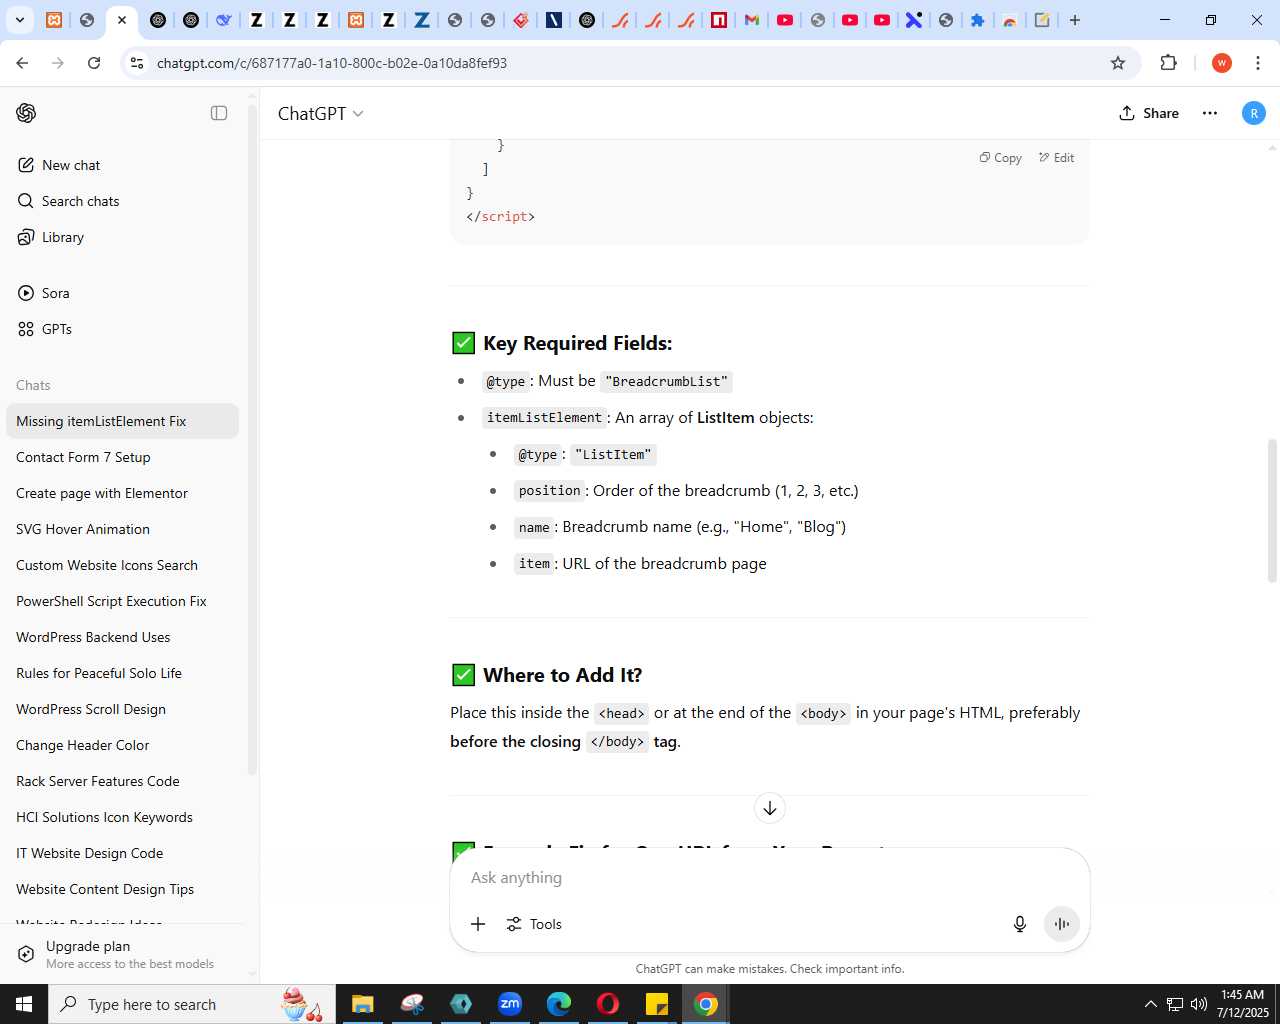
Task: Jump to bottom with the down-arrow button
Action: (x=770, y=808)
